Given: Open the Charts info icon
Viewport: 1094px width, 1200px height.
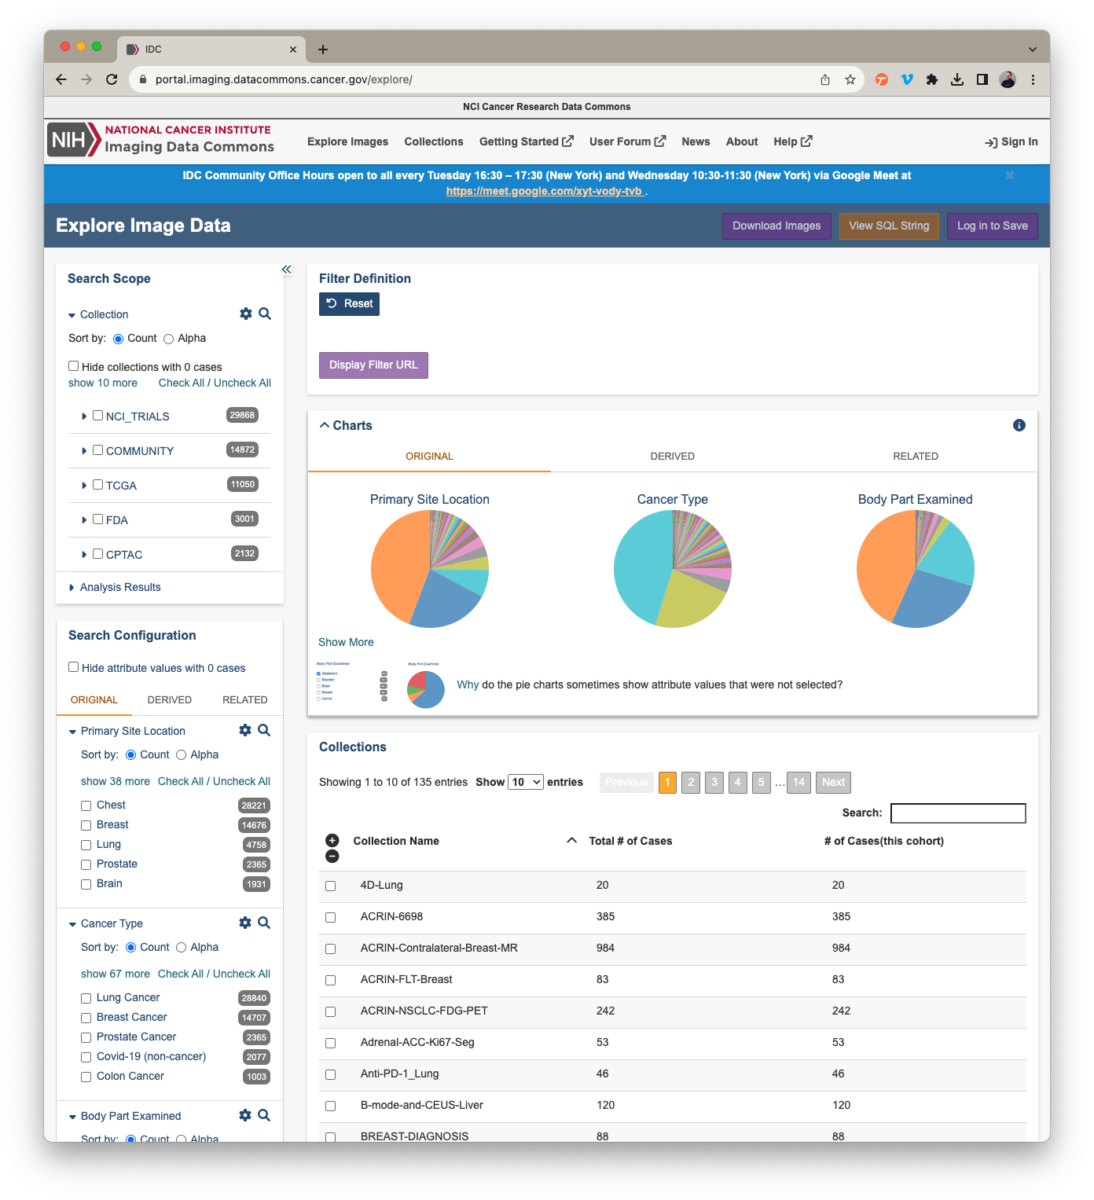Looking at the screenshot, I should tap(1019, 426).
